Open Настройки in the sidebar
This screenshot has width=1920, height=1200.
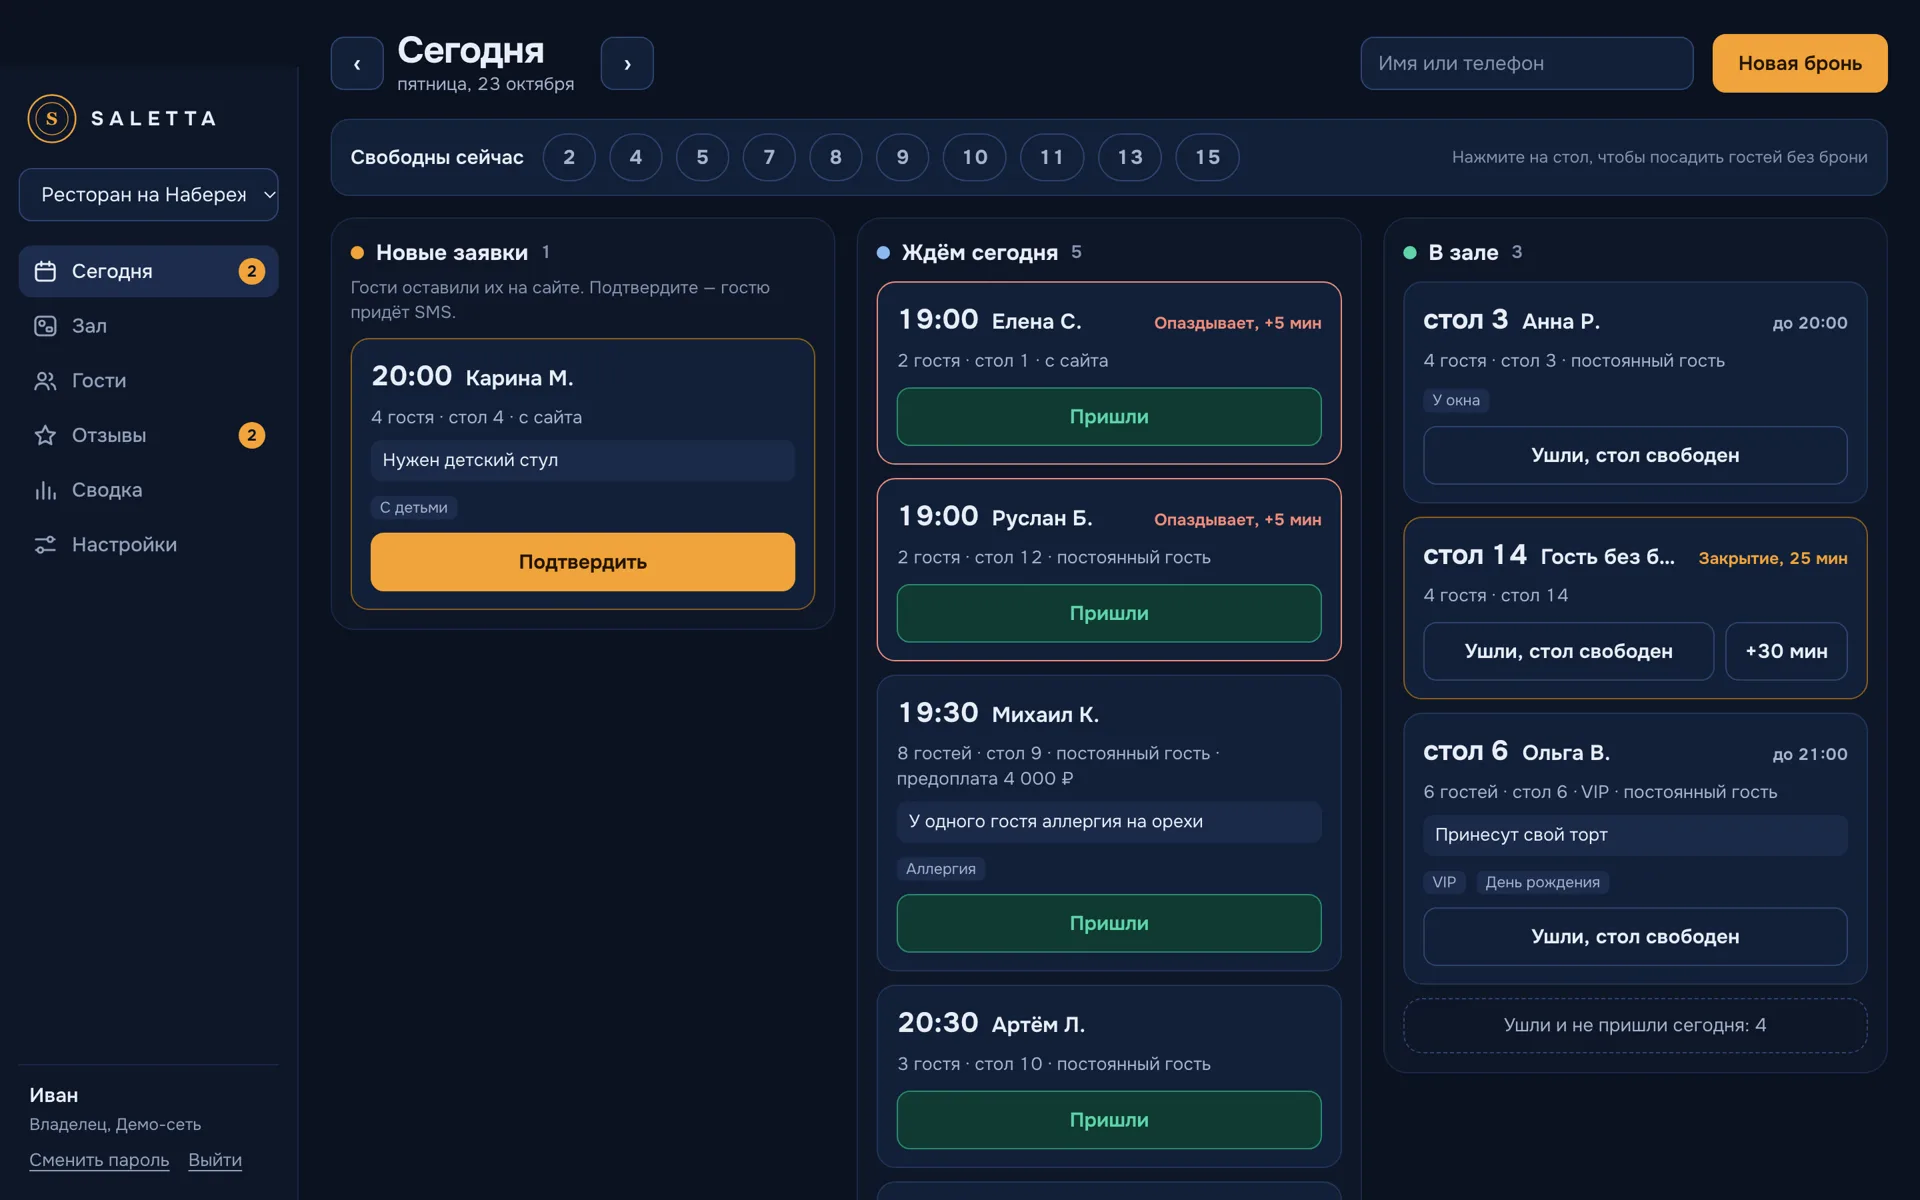(x=148, y=545)
